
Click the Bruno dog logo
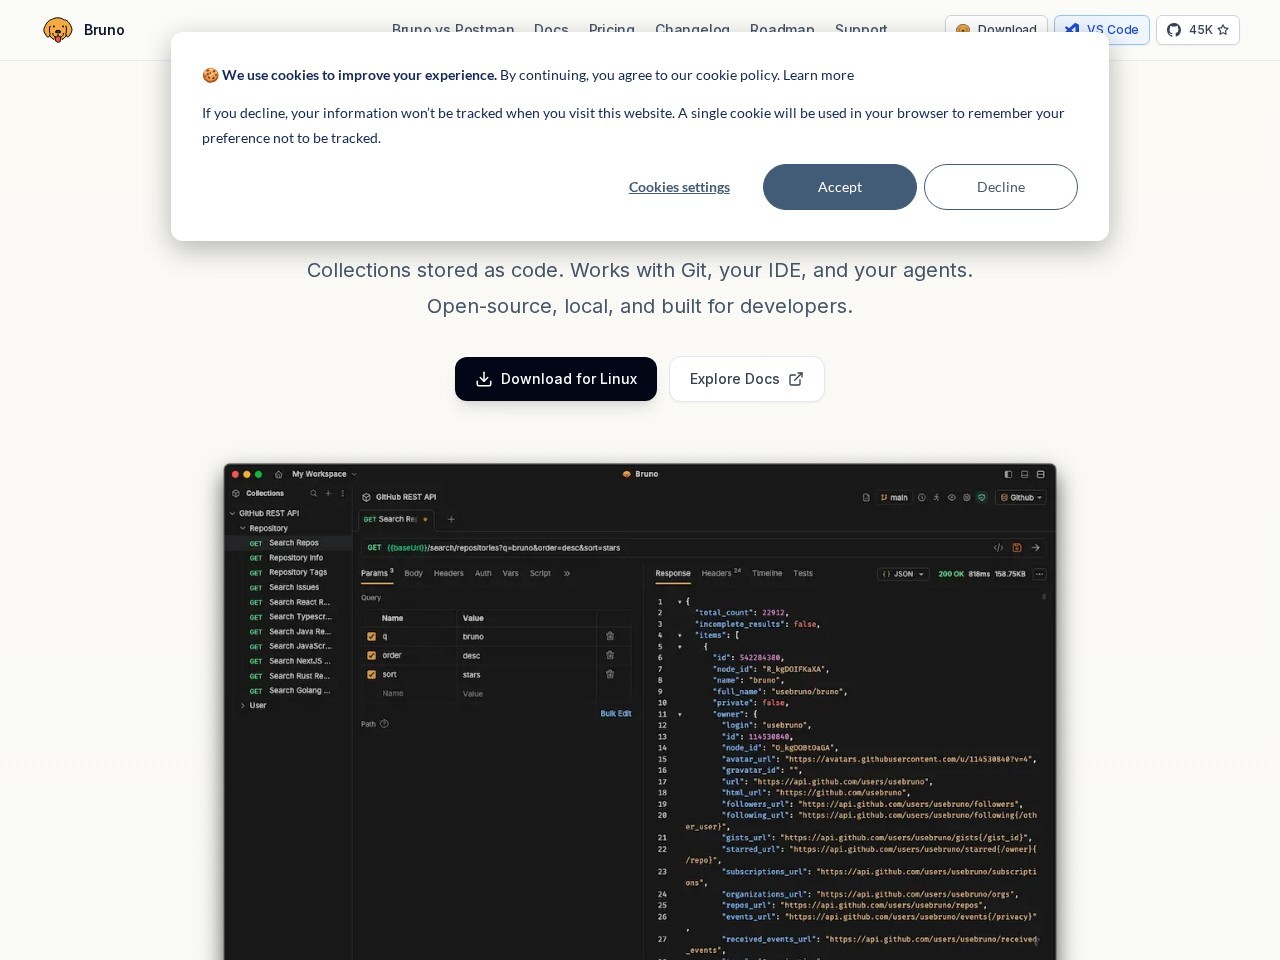58,30
